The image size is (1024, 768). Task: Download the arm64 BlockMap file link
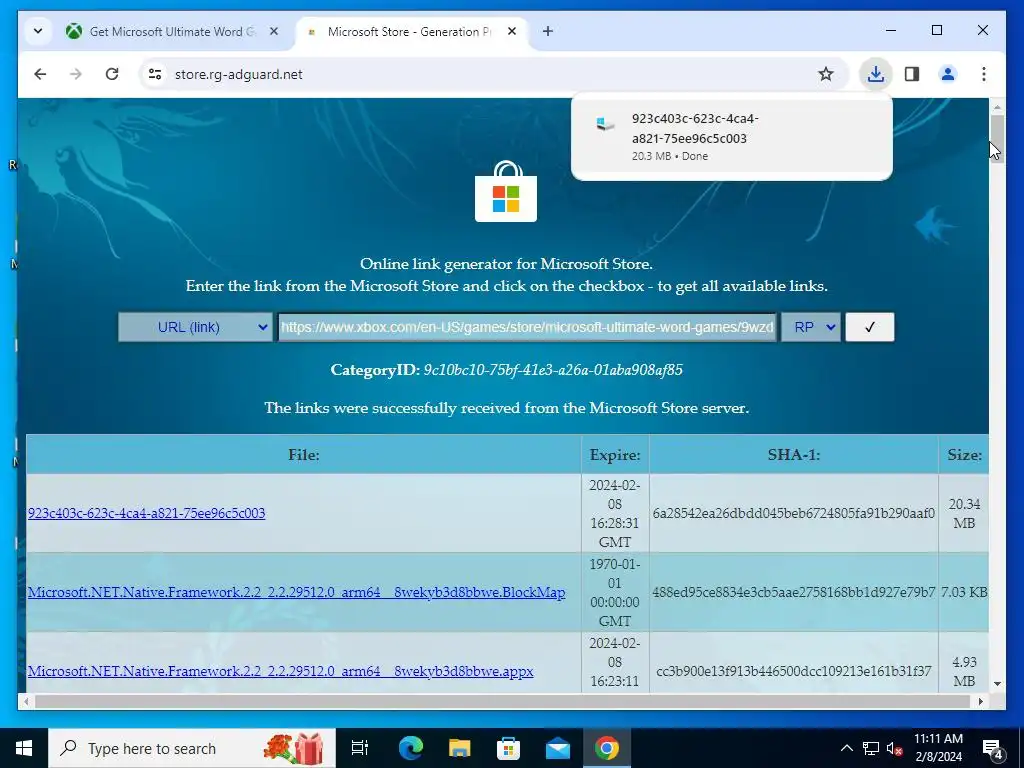(296, 592)
